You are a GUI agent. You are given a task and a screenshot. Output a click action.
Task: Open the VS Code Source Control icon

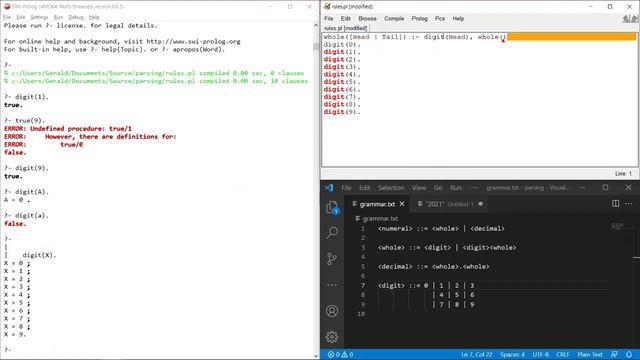pos(332,259)
